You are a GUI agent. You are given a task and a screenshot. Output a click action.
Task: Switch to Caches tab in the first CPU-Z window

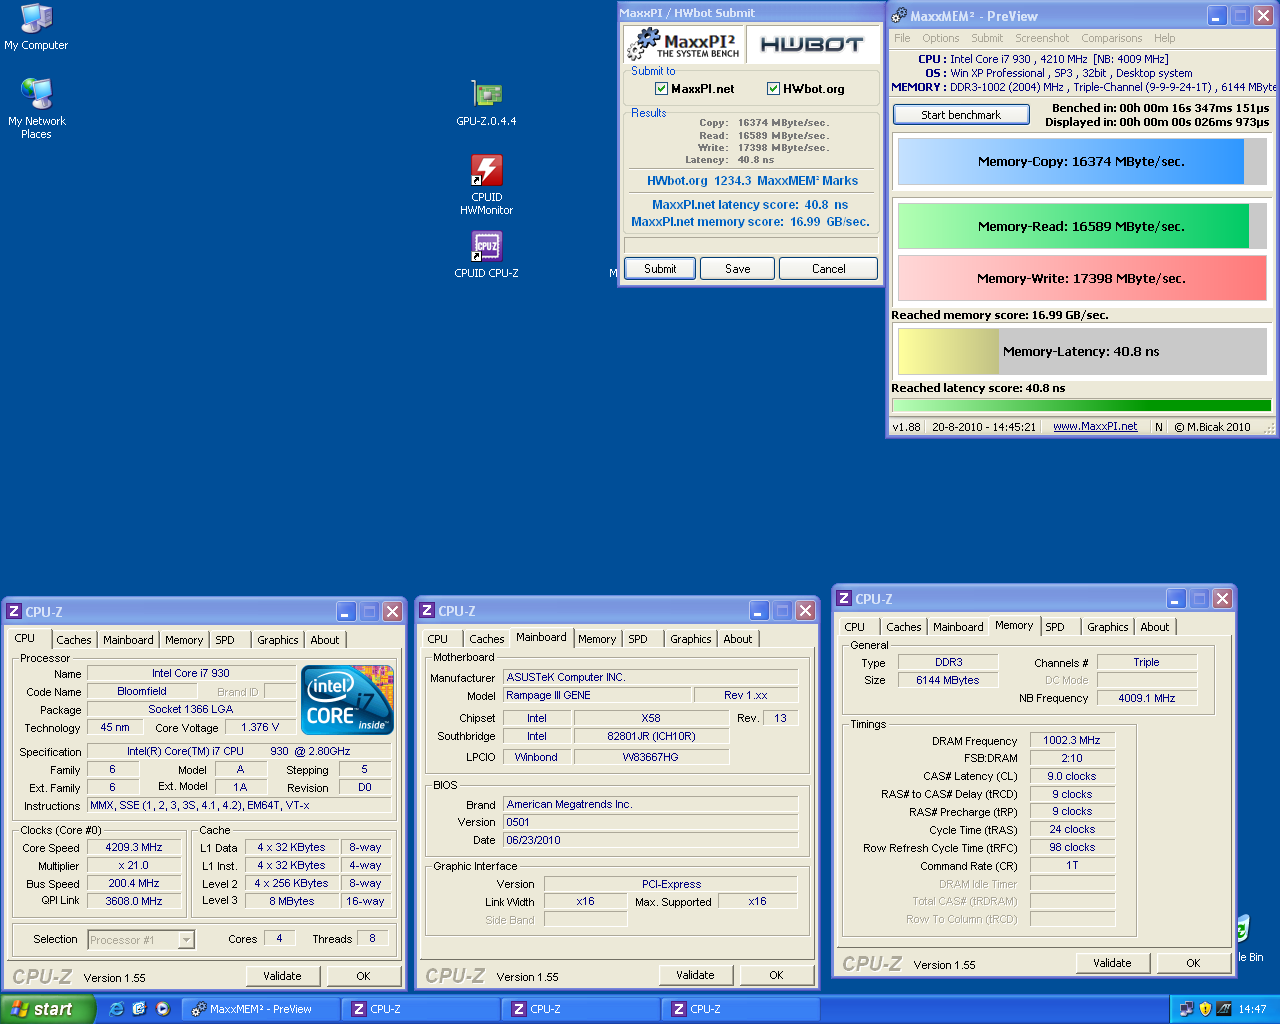point(74,640)
